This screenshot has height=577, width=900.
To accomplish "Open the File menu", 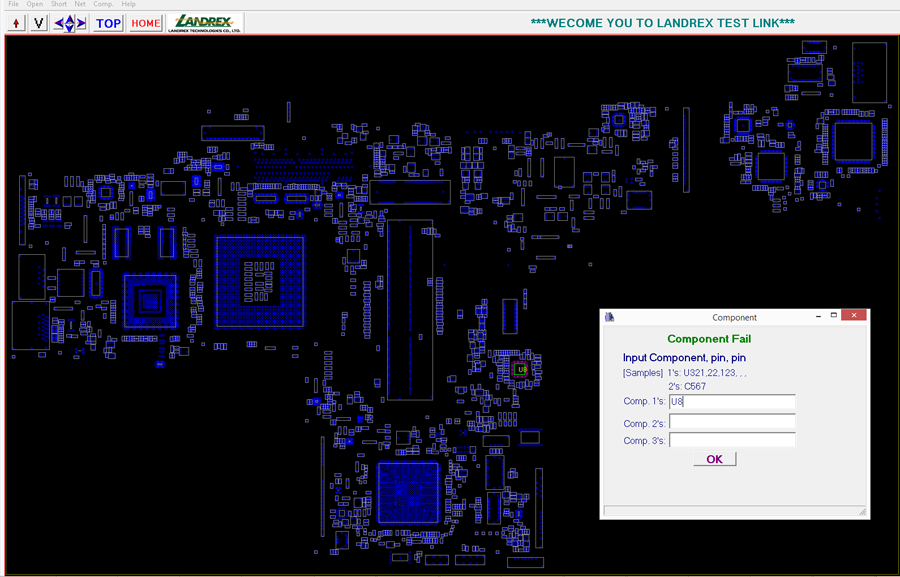I will click(13, 4).
